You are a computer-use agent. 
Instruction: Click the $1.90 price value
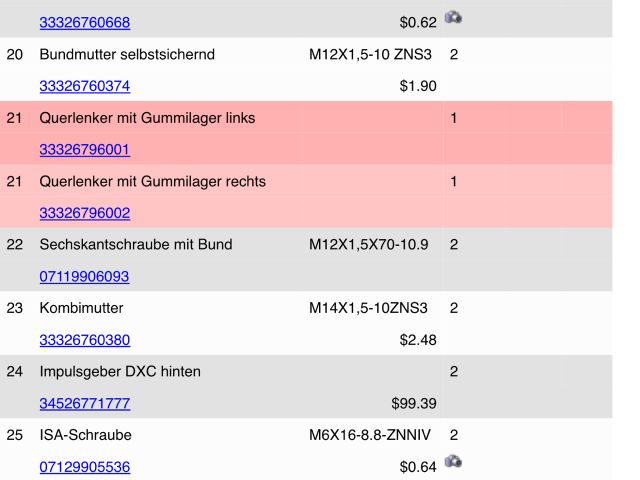[418, 87]
